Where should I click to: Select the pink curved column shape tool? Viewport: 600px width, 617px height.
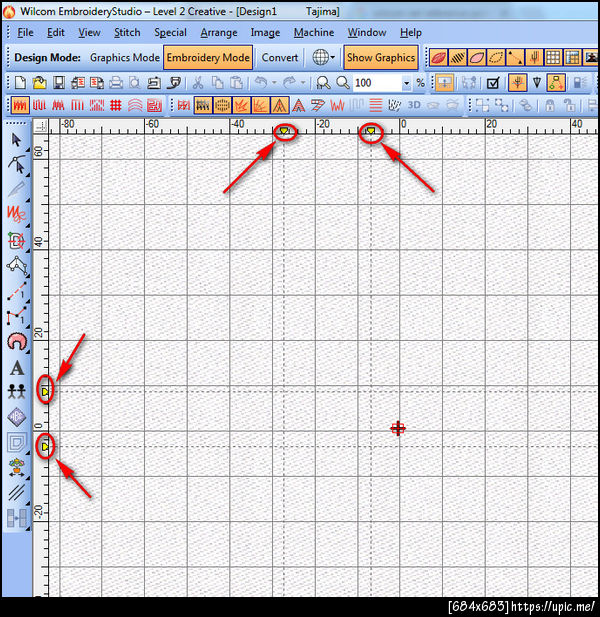coord(17,342)
